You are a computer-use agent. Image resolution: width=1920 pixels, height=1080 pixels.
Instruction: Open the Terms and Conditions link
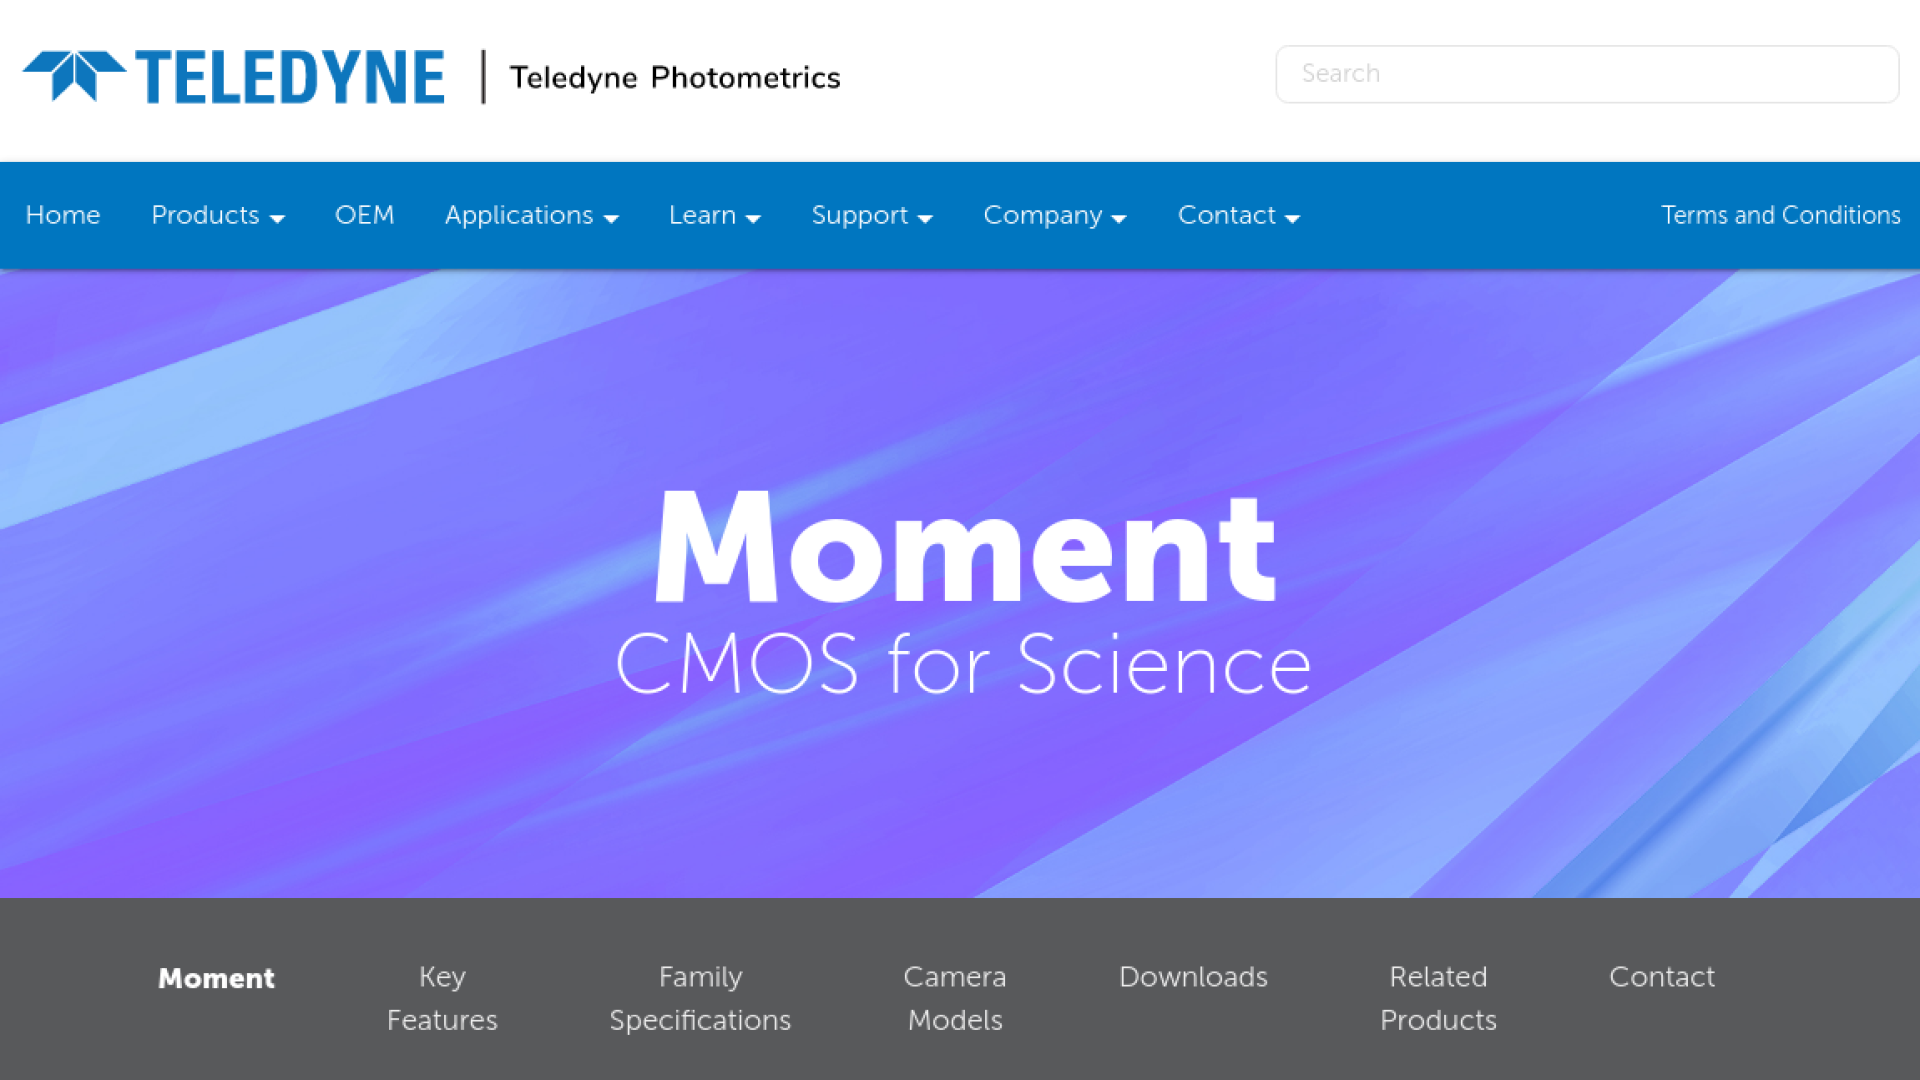point(1780,215)
